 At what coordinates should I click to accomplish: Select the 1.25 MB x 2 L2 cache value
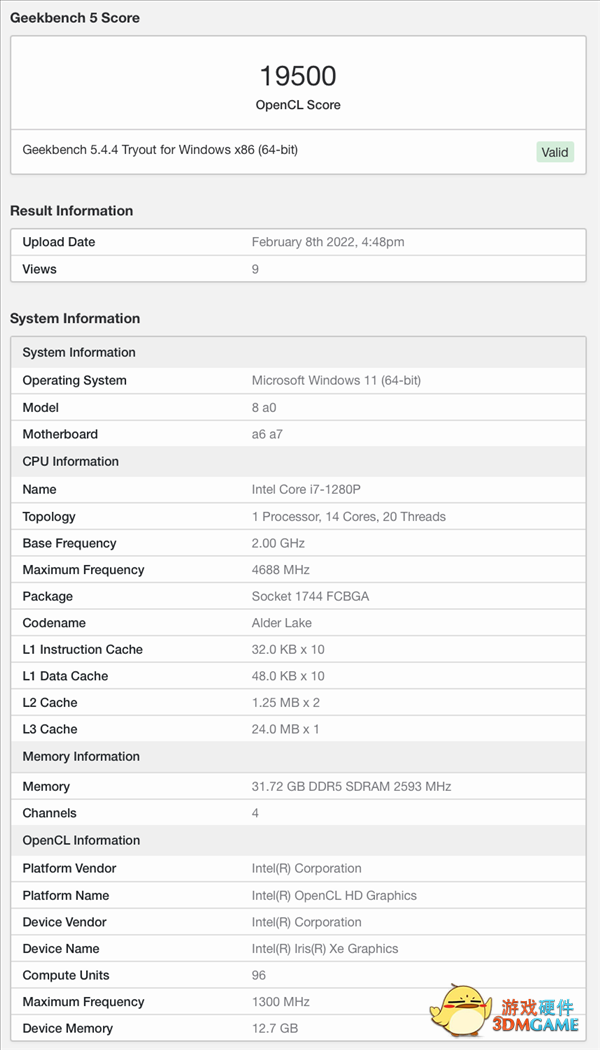(x=285, y=703)
